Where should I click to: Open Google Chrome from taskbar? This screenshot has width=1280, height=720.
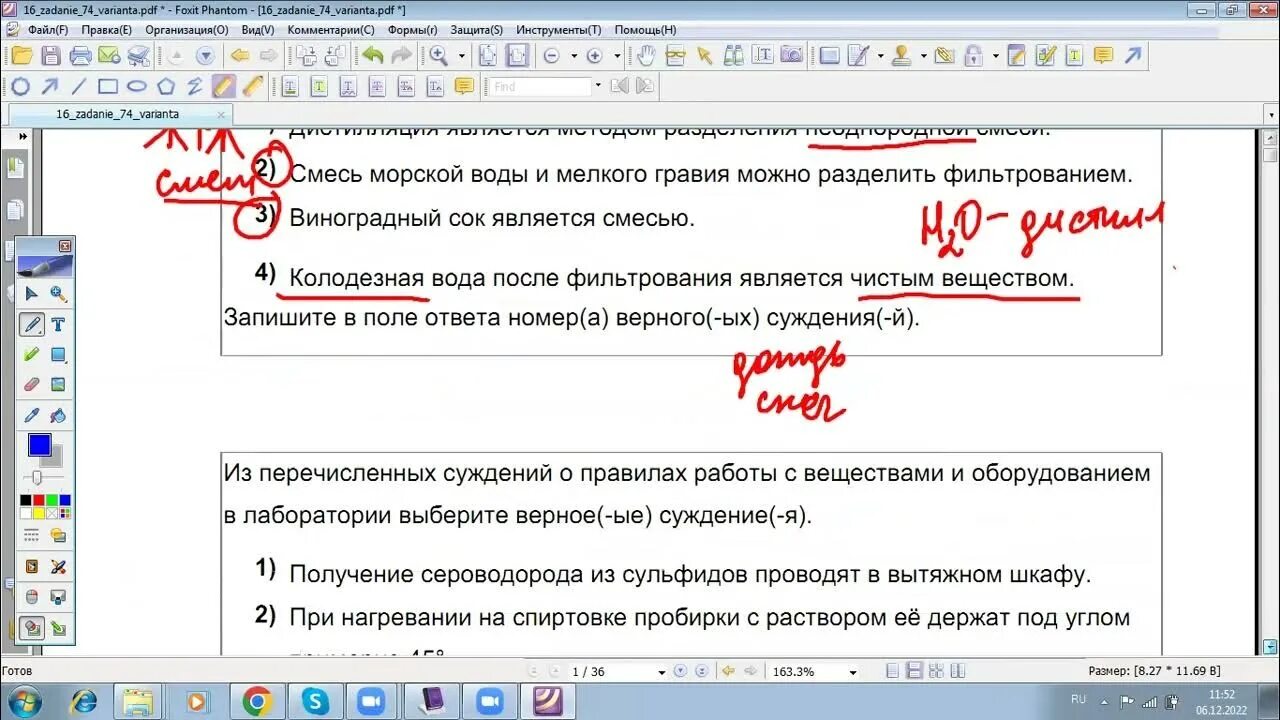pyautogui.click(x=257, y=701)
